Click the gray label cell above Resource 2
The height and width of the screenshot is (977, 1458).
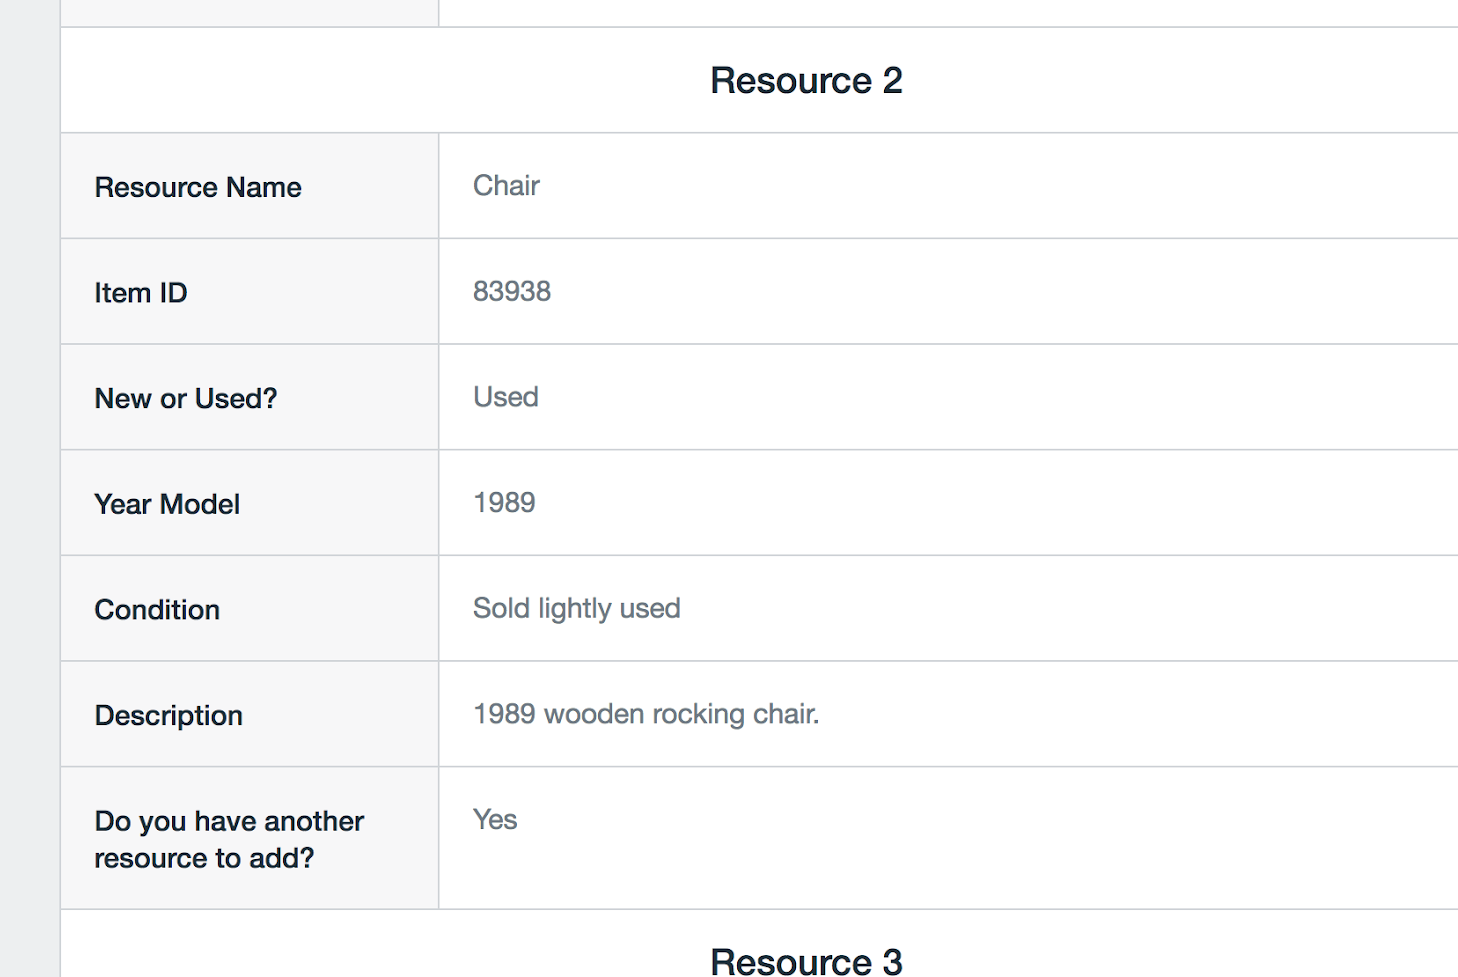(249, 12)
